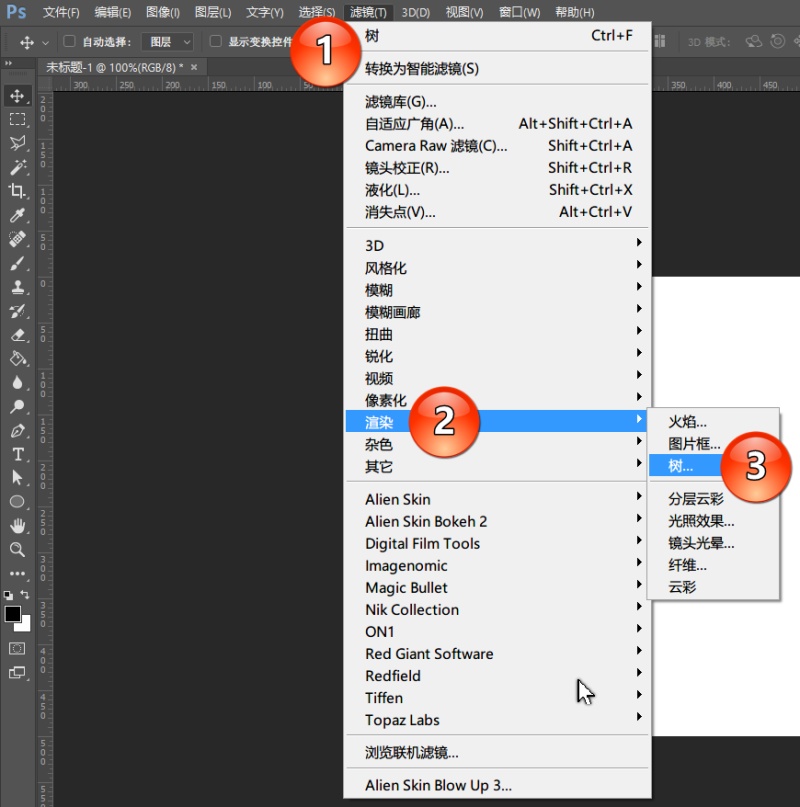Choose Alien Skin Blow Up 3...
The width and height of the screenshot is (800, 807).
497,785
